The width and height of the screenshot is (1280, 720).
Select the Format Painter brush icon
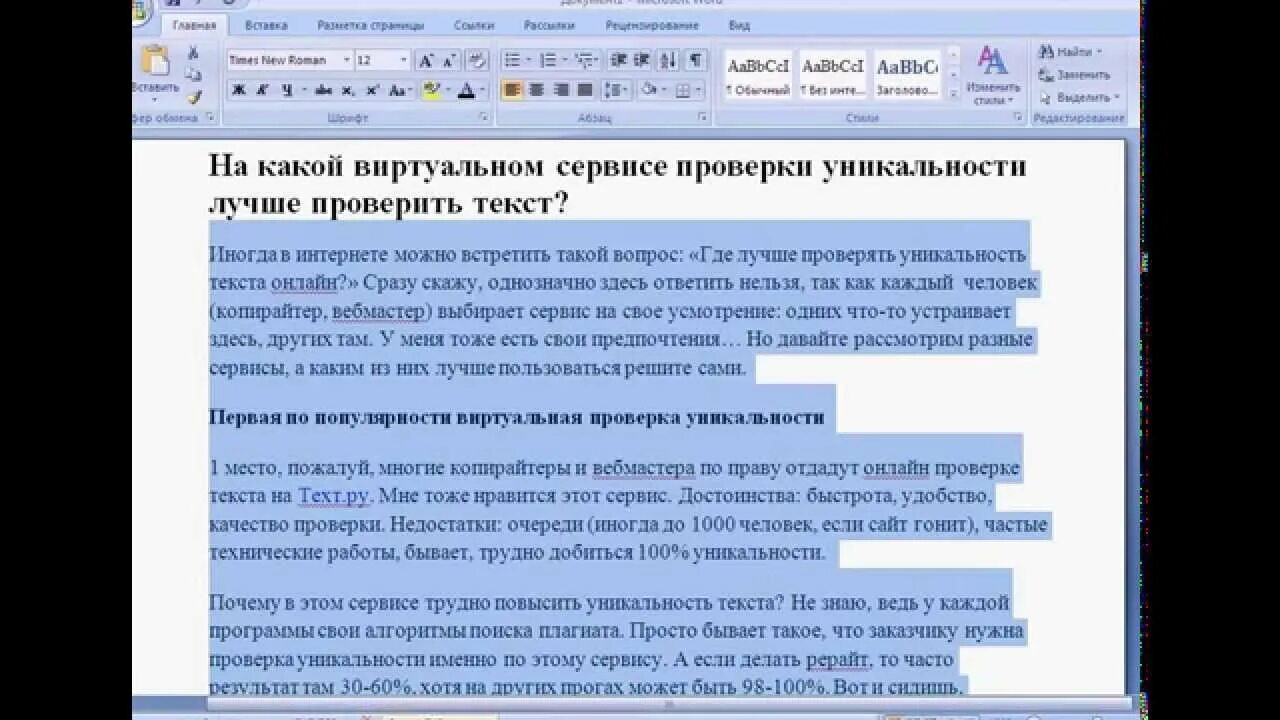[x=193, y=97]
